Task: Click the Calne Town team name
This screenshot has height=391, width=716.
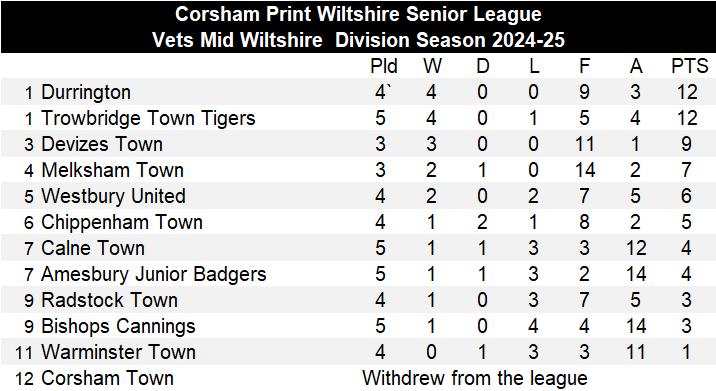Action: (93, 248)
